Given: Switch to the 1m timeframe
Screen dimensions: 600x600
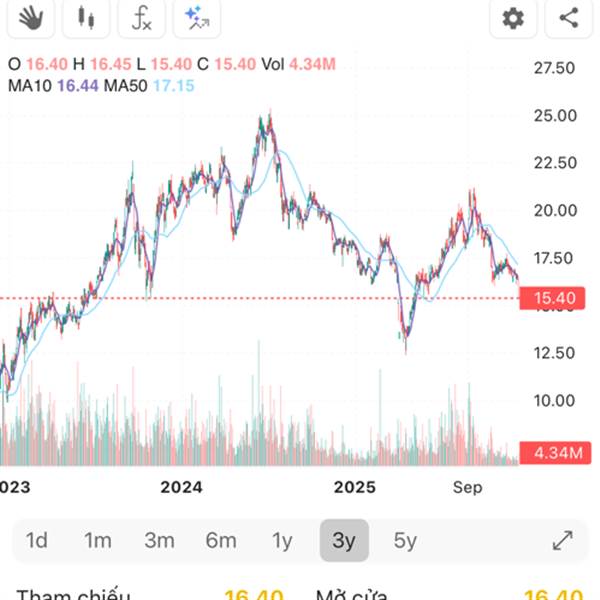Looking at the screenshot, I should point(97,541).
